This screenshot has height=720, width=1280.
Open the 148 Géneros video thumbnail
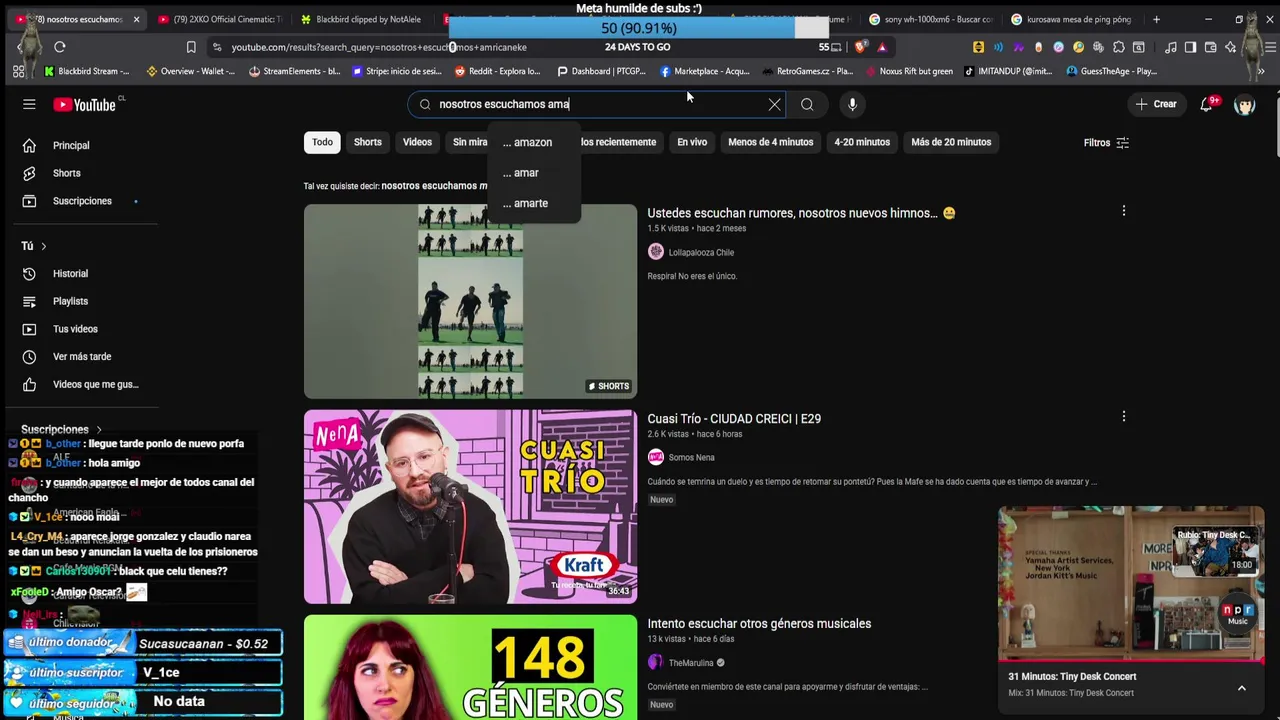(470, 667)
